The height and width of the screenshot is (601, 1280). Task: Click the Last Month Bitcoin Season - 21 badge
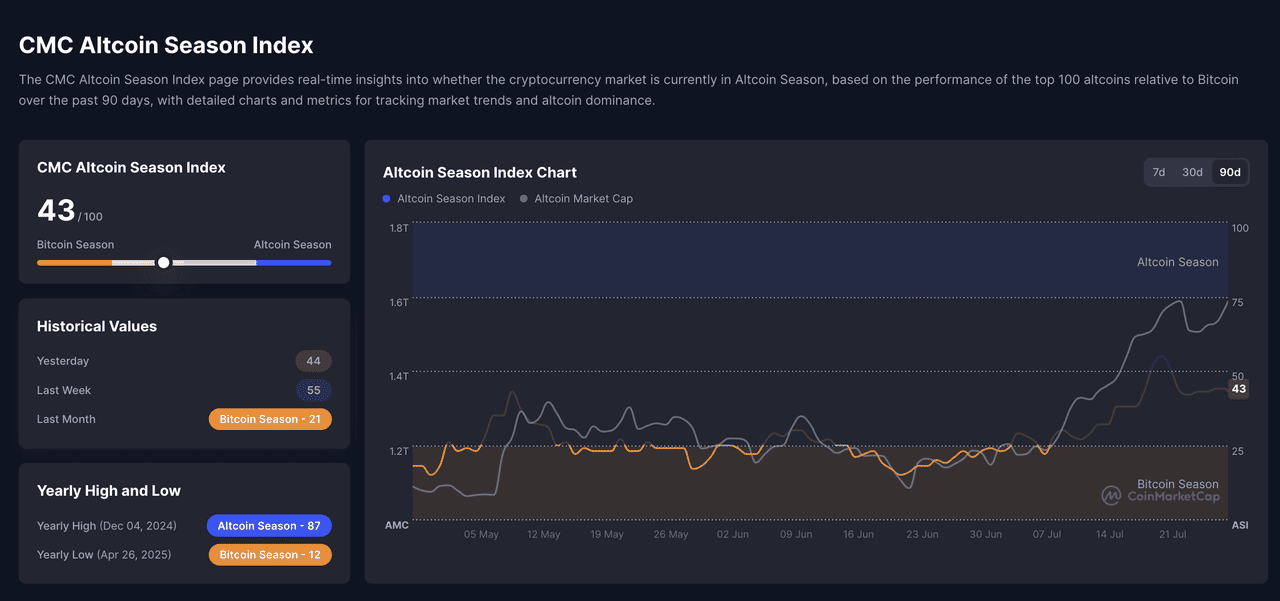click(x=270, y=419)
